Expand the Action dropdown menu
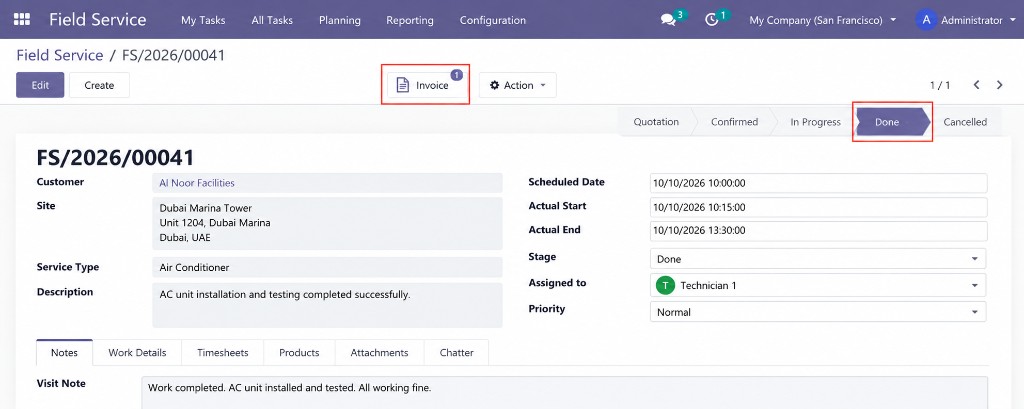Image resolution: width=1024 pixels, height=409 pixels. (x=517, y=85)
